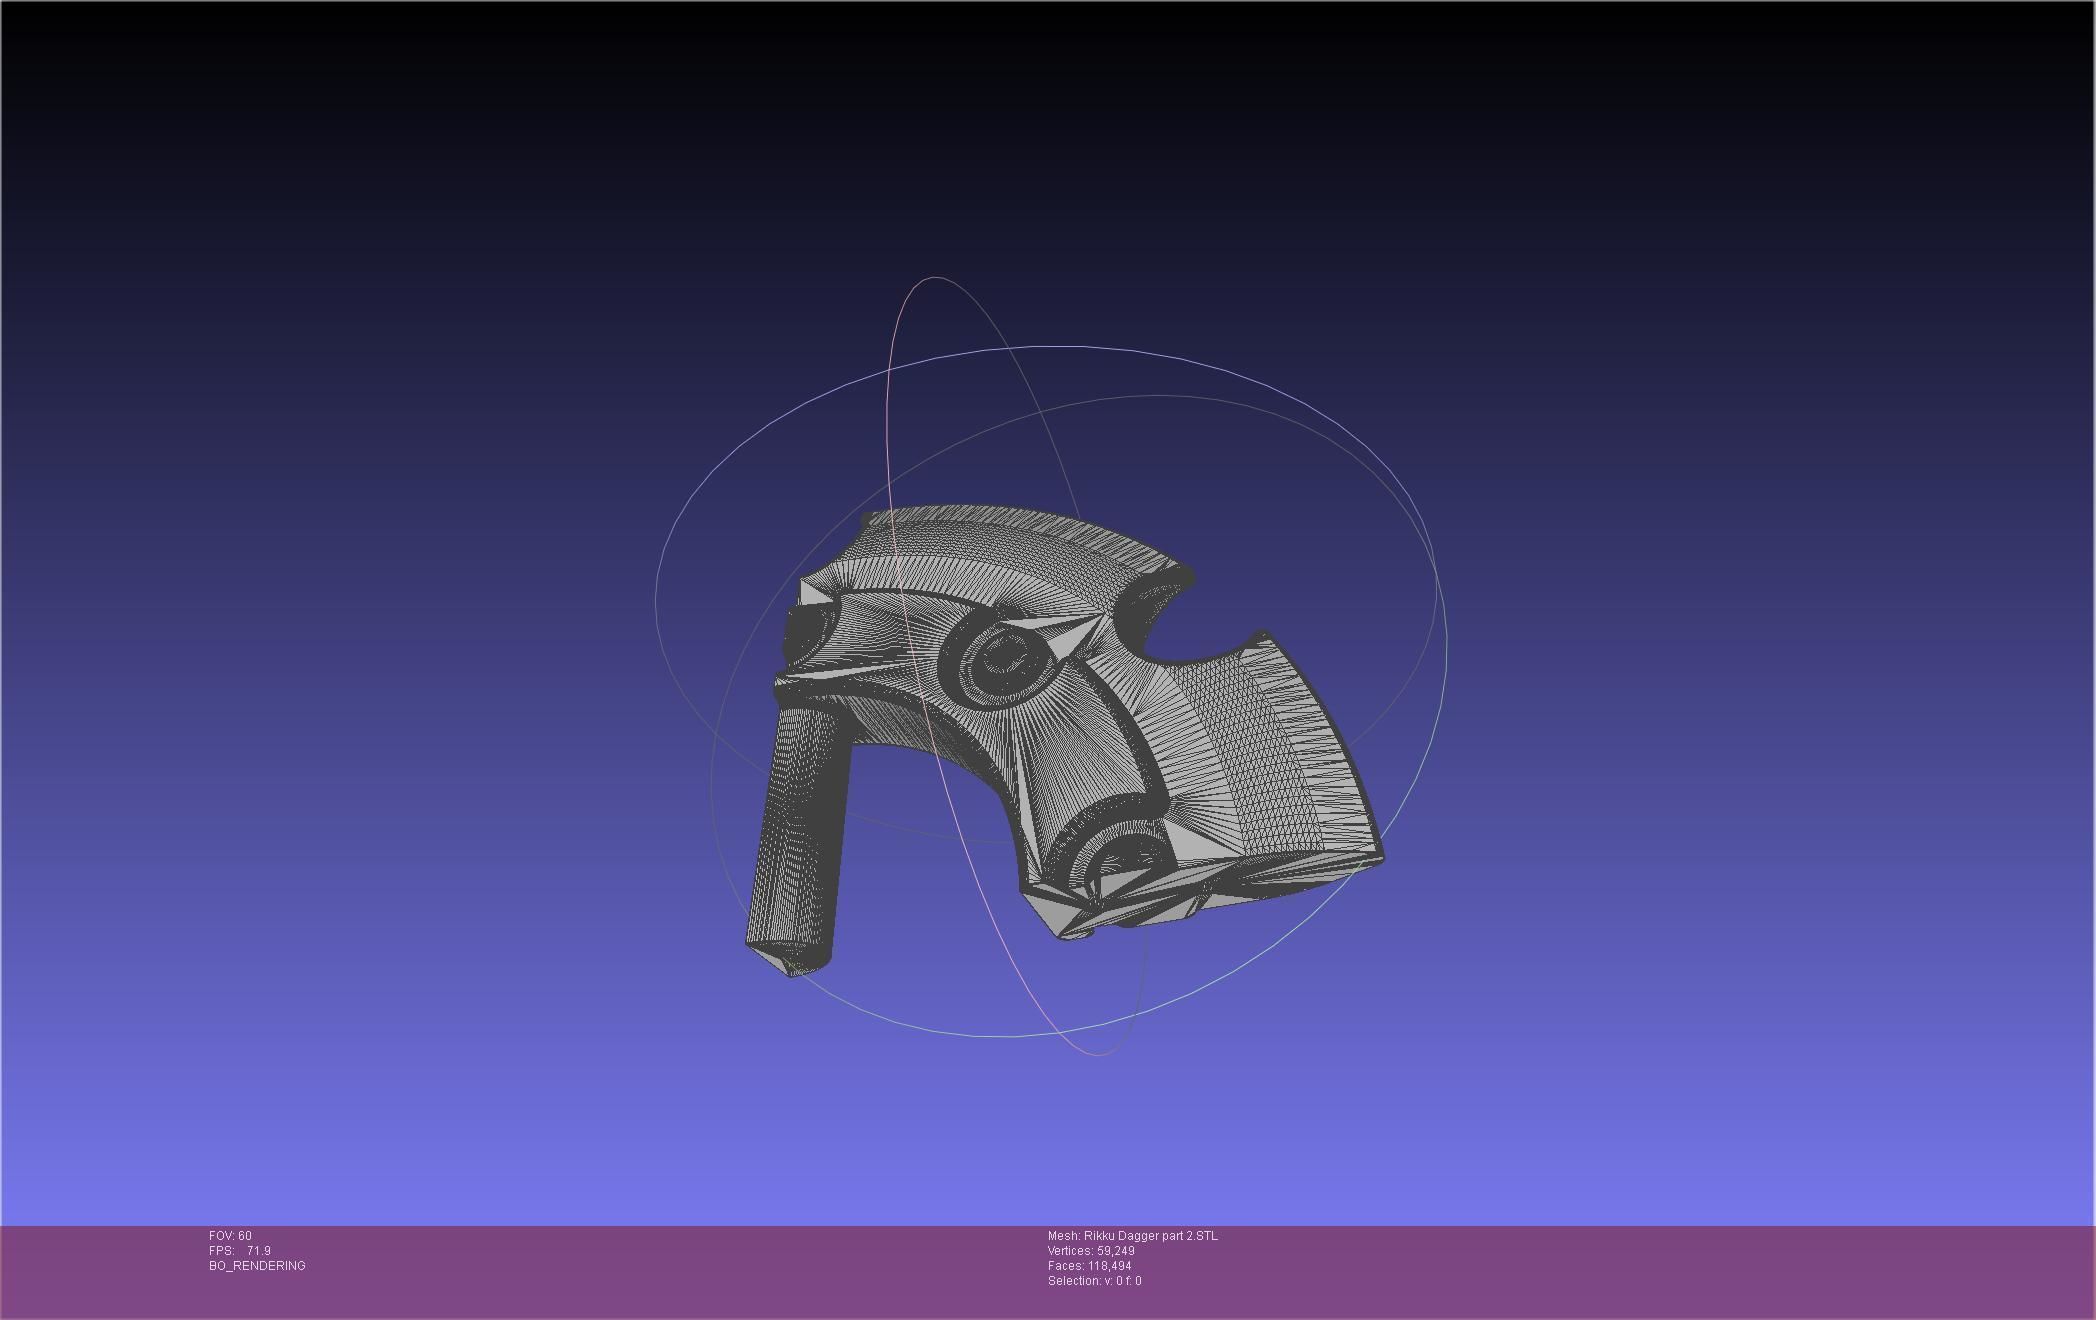The width and height of the screenshot is (2096, 1320).
Task: Click the 'Faces: 118,494' entry
Action: (x=1090, y=1266)
